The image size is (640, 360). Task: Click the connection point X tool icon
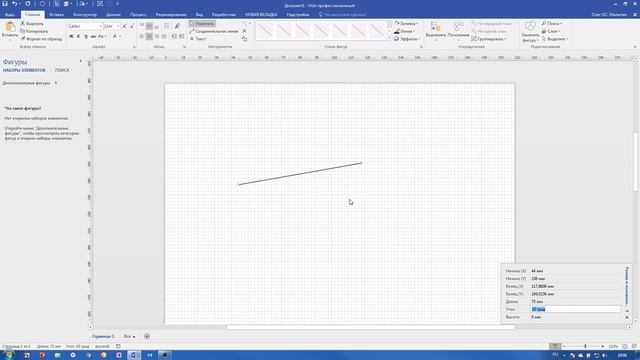point(244,31)
